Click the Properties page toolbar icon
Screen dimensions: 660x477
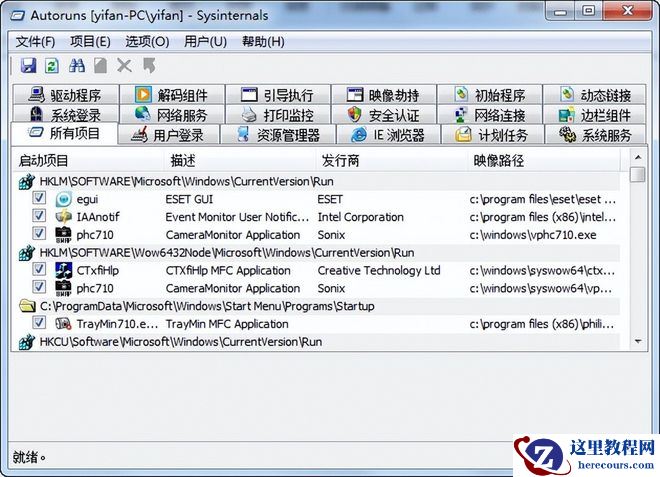[x=100, y=66]
